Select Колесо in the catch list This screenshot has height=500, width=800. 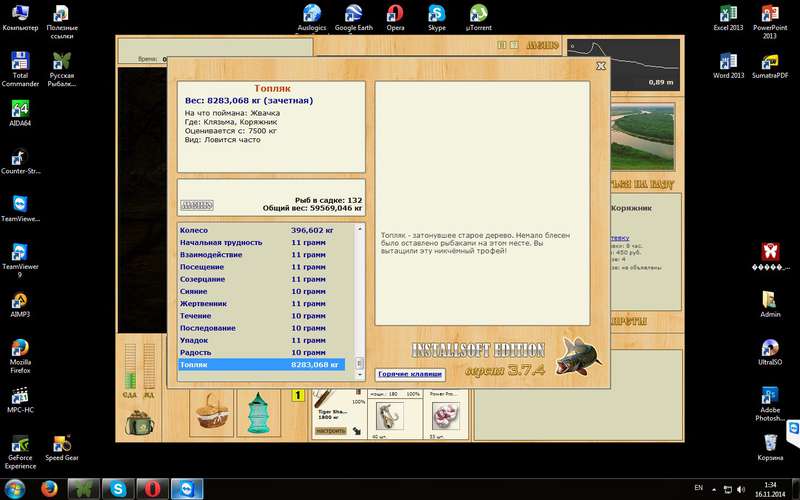(262, 230)
